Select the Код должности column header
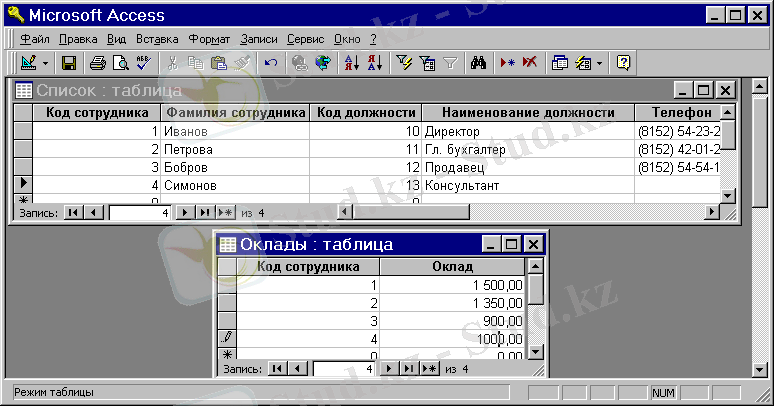The height and width of the screenshot is (406, 774). coord(366,113)
